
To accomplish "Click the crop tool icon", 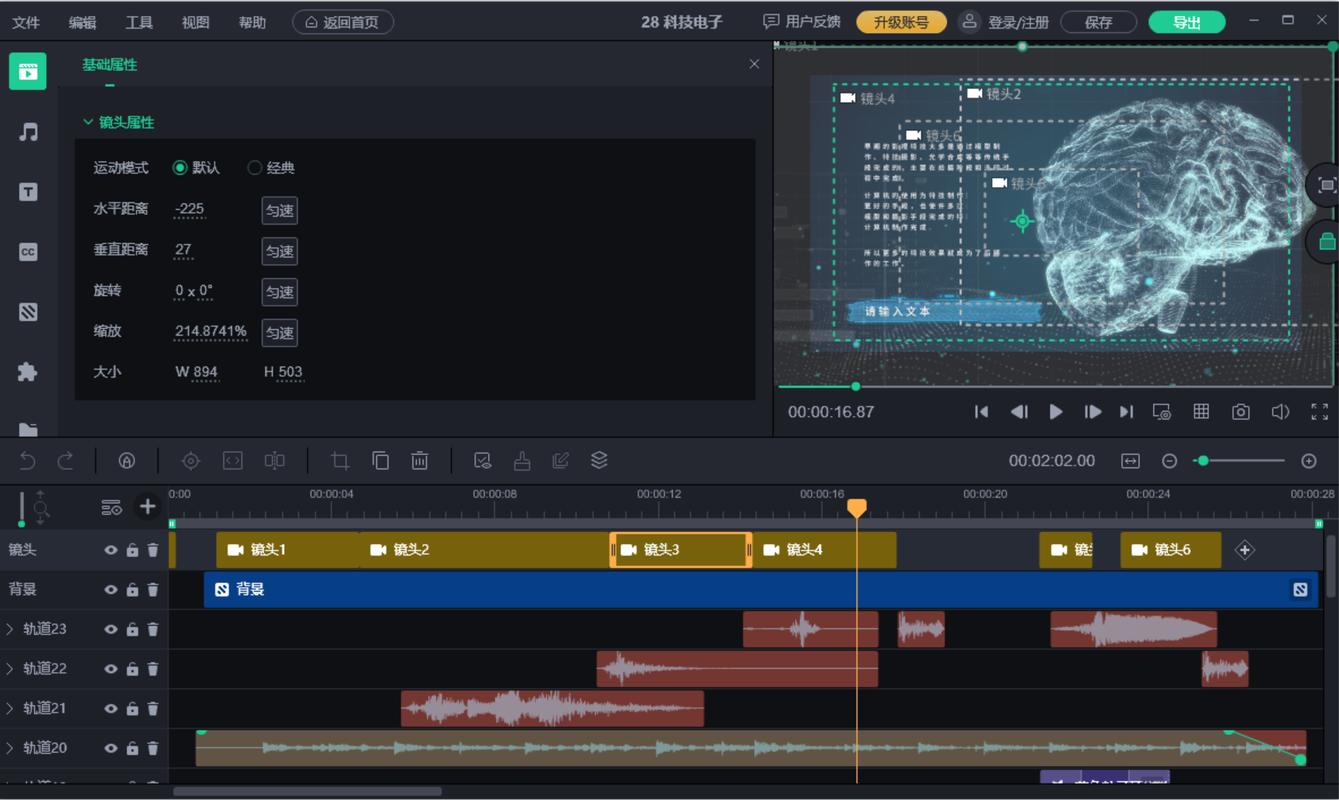I will pyautogui.click(x=340, y=460).
